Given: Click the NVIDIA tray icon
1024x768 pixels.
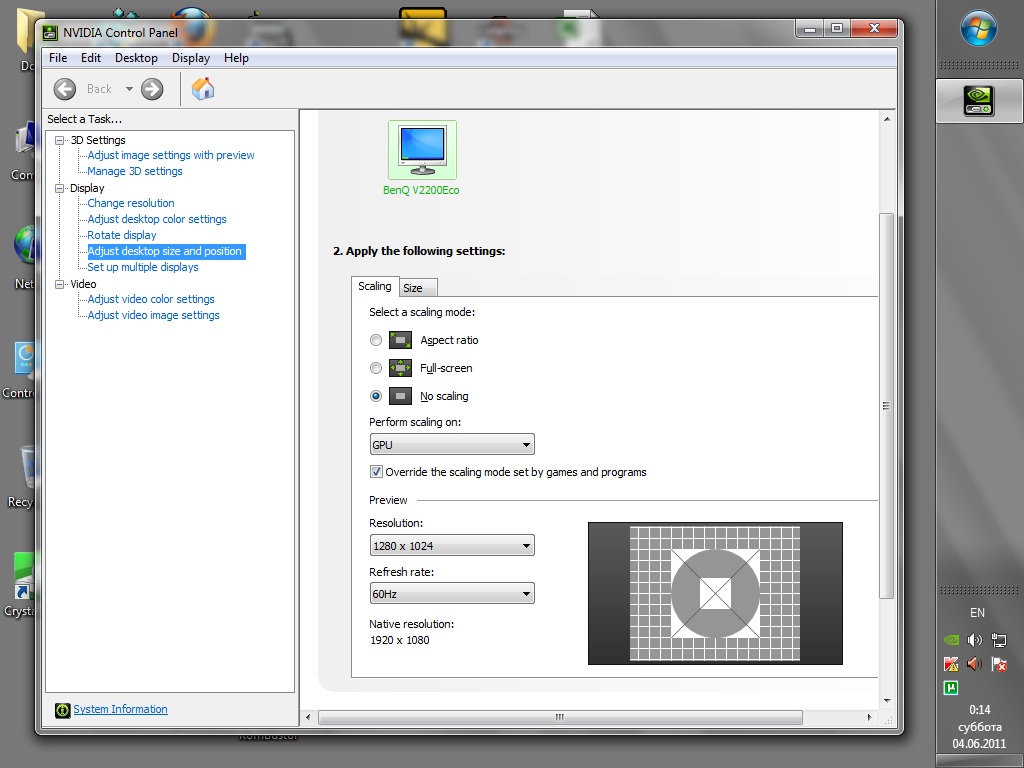Looking at the screenshot, I should click(951, 640).
